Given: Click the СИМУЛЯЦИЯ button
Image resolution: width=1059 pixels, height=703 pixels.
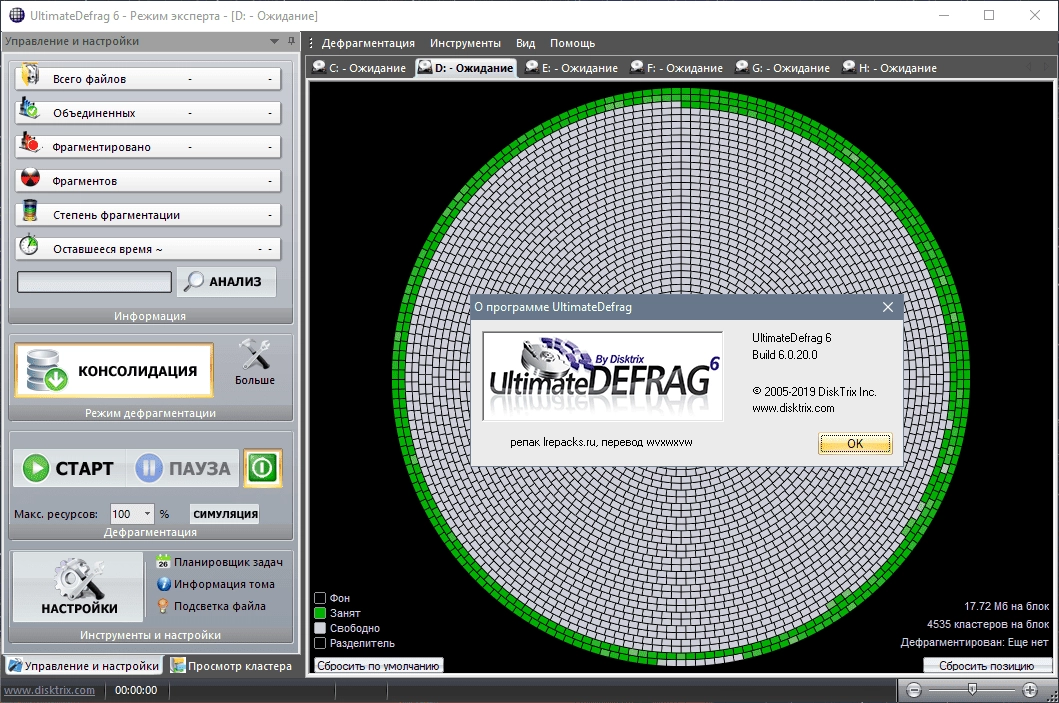Looking at the screenshot, I should [225, 514].
